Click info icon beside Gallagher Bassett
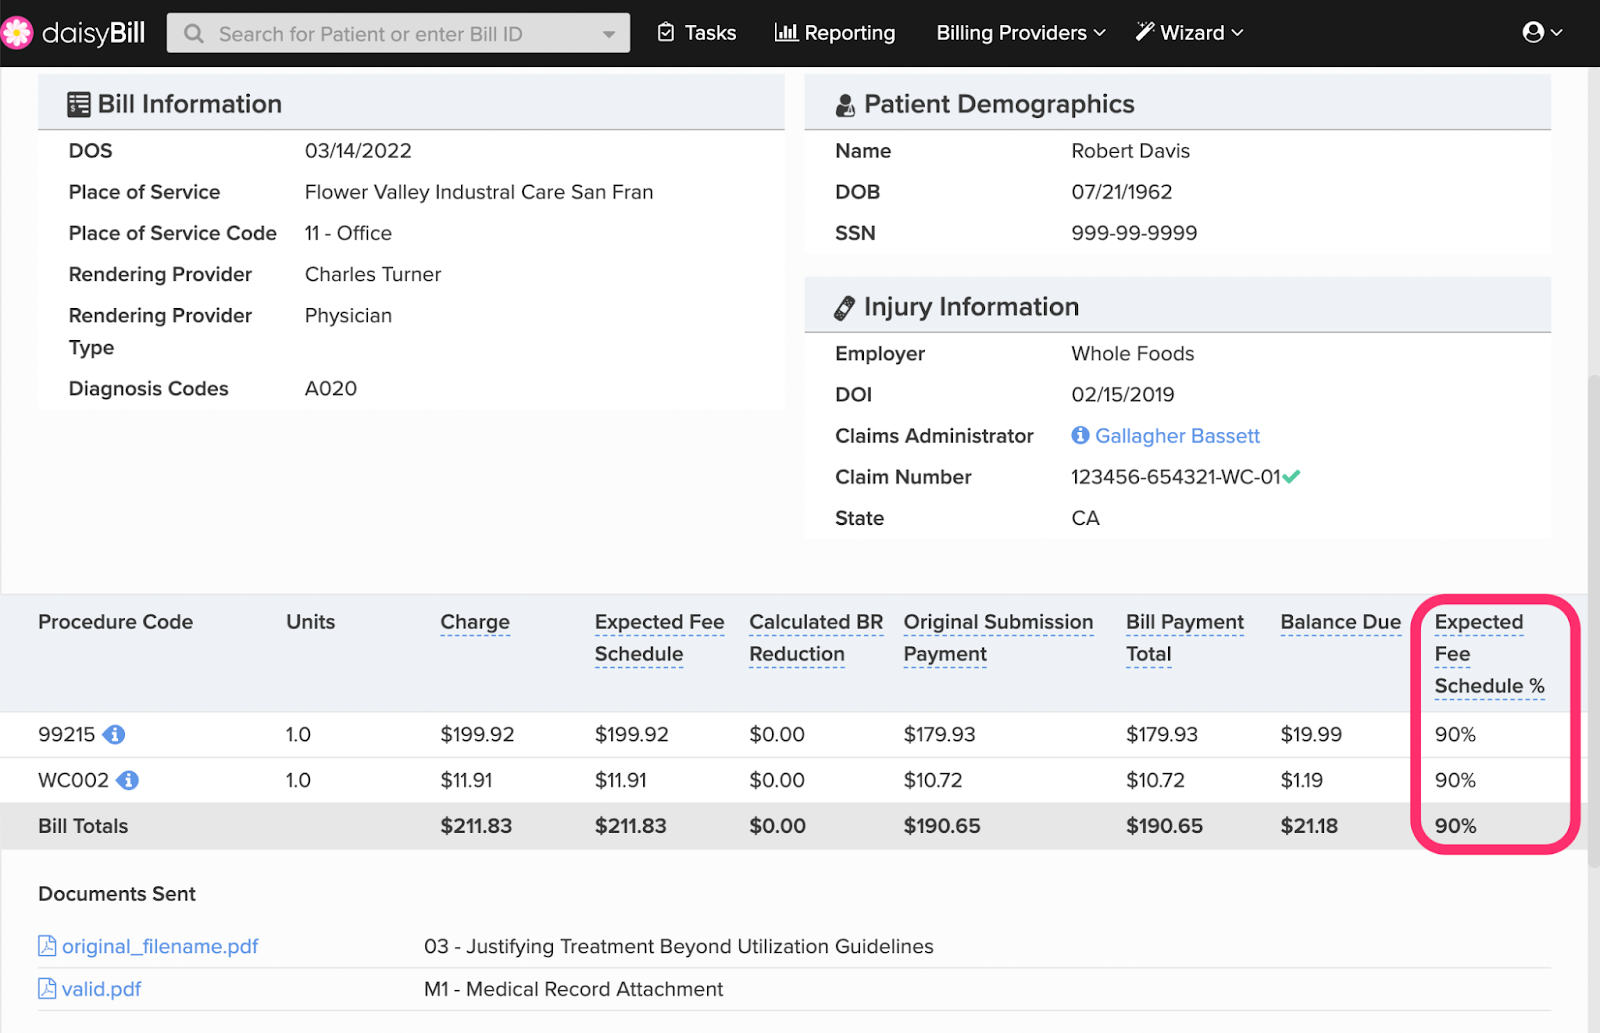1600x1033 pixels. [x=1080, y=435]
